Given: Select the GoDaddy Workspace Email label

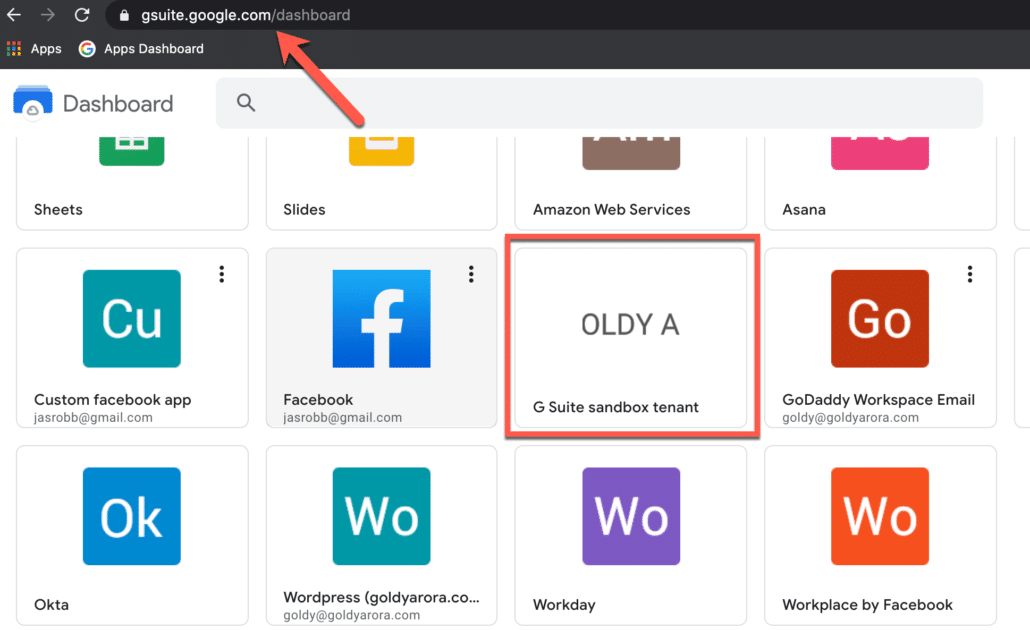Looking at the screenshot, I should [x=878, y=399].
